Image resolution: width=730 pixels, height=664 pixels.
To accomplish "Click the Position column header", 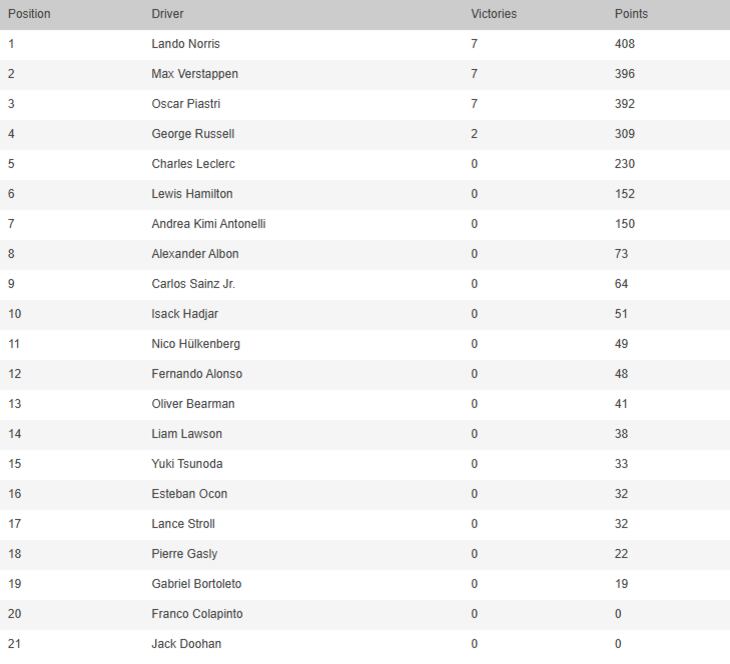I will 29,14.
